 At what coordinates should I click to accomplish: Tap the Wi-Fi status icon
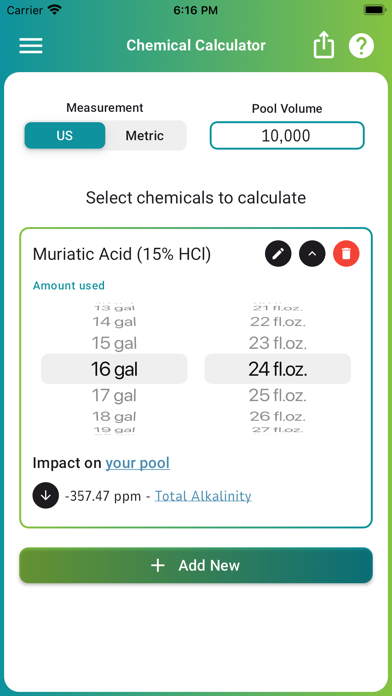coord(55,10)
